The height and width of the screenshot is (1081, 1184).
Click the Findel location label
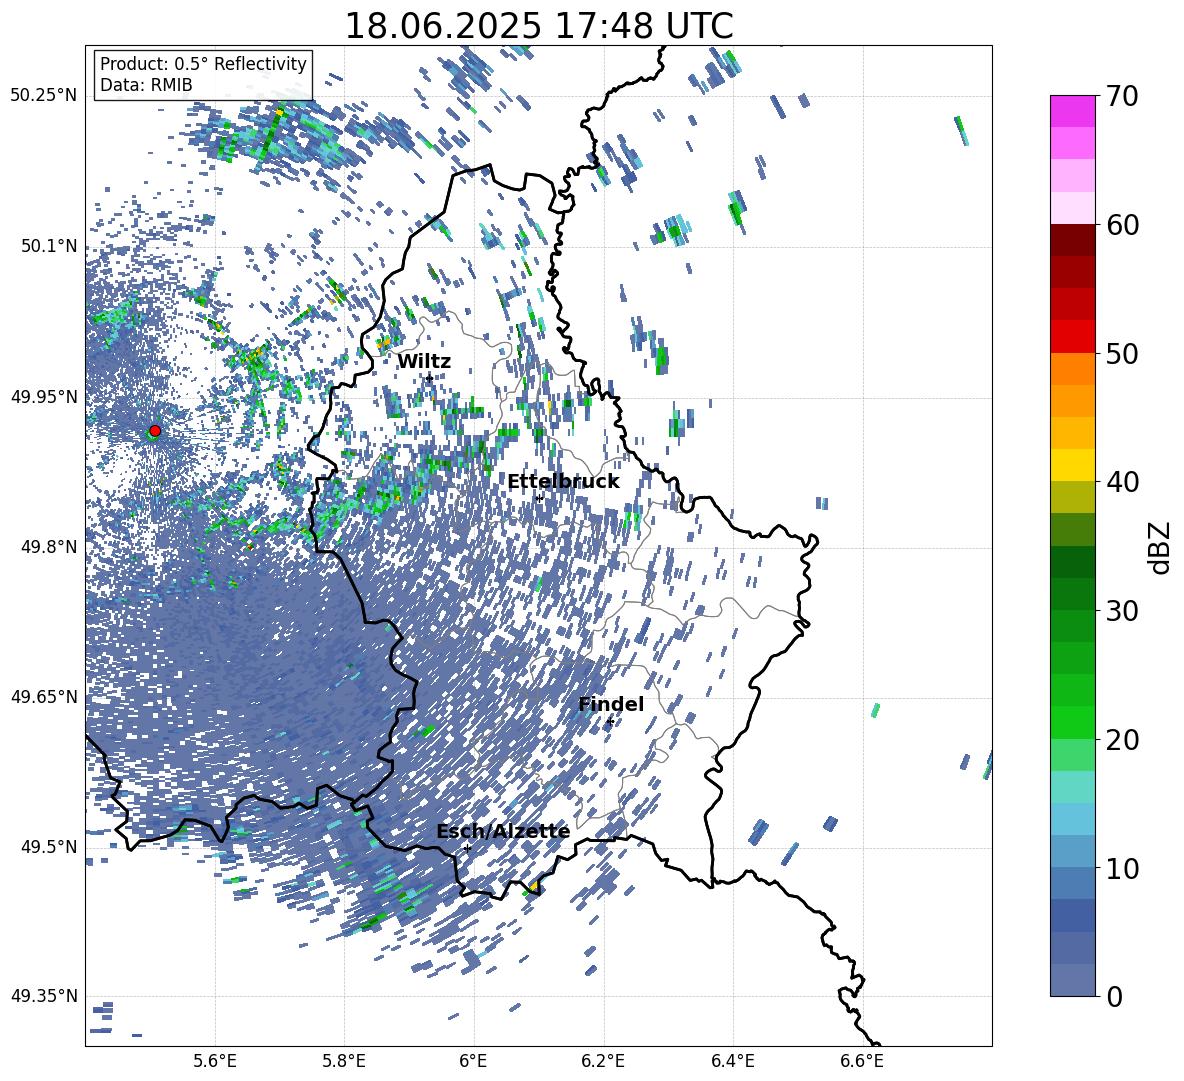pos(611,704)
